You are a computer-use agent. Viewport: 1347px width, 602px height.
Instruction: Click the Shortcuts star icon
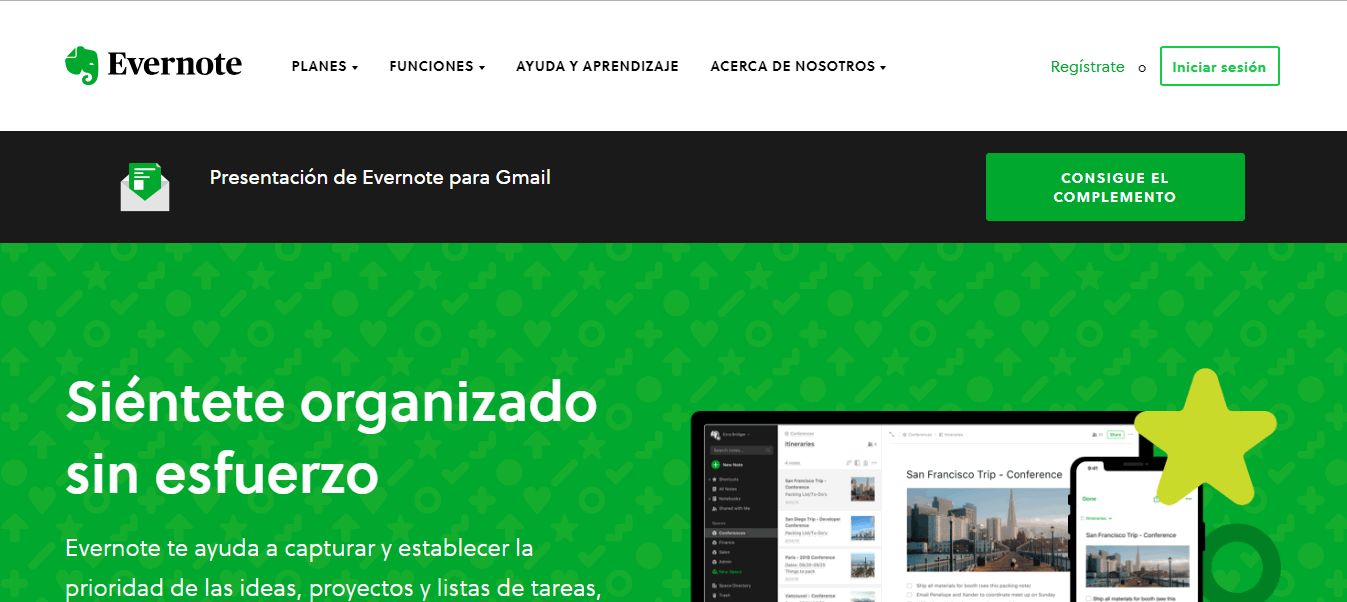[x=714, y=479]
